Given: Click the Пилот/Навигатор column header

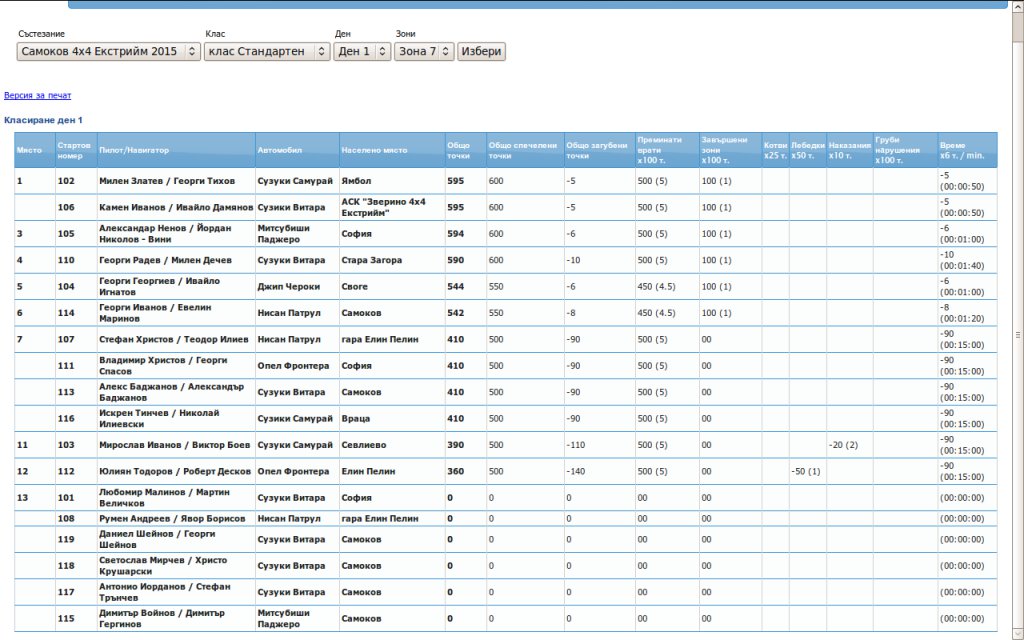Looking at the screenshot, I should [134, 150].
